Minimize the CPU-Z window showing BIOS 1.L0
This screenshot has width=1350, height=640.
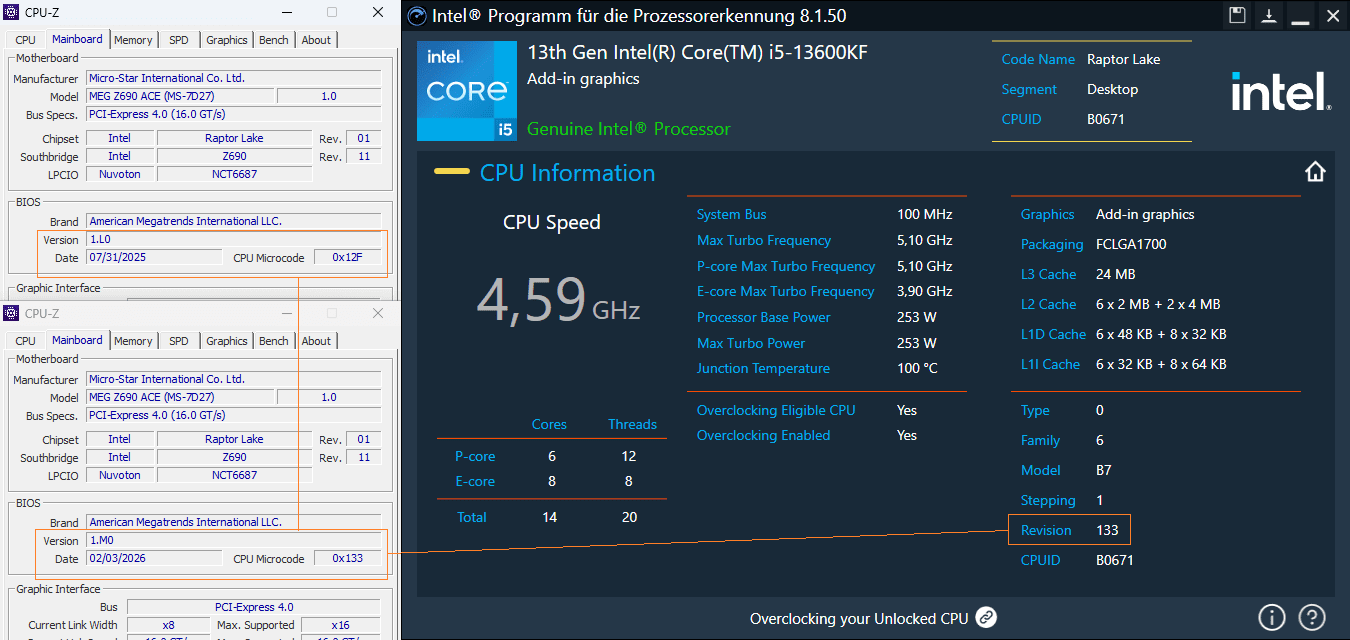coord(286,12)
